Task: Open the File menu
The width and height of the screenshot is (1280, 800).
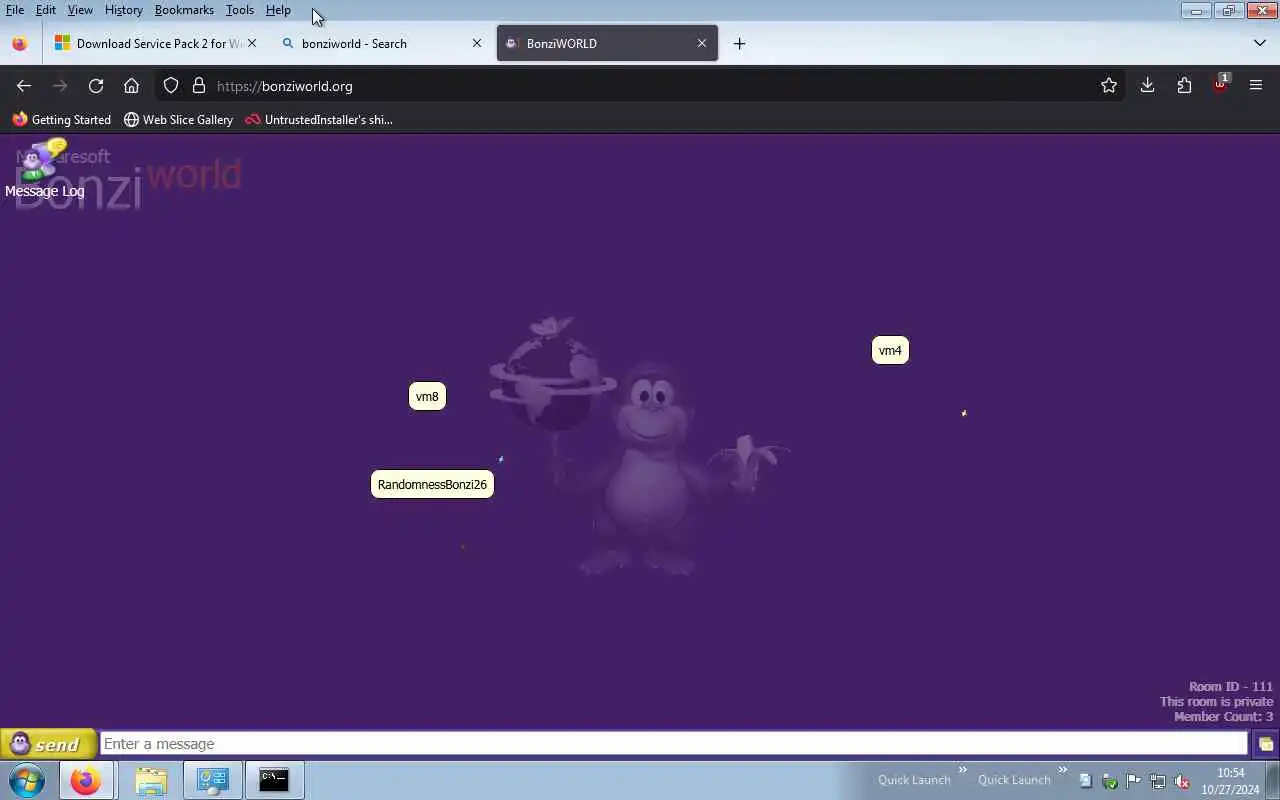Action: coord(15,10)
